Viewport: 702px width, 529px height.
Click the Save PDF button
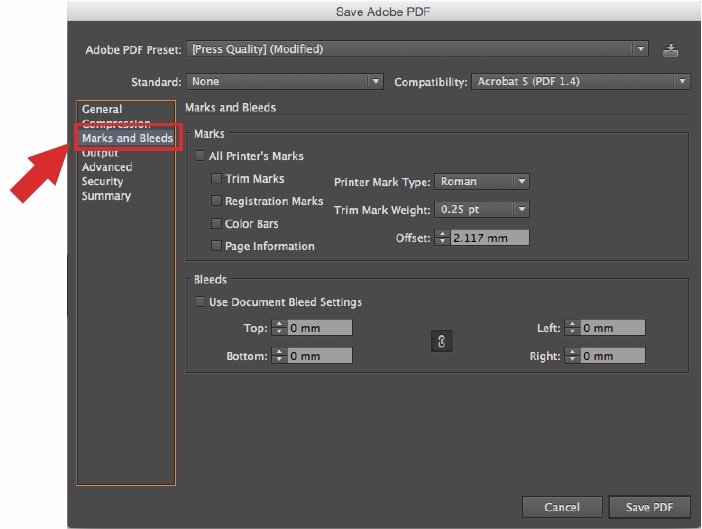[x=649, y=507]
